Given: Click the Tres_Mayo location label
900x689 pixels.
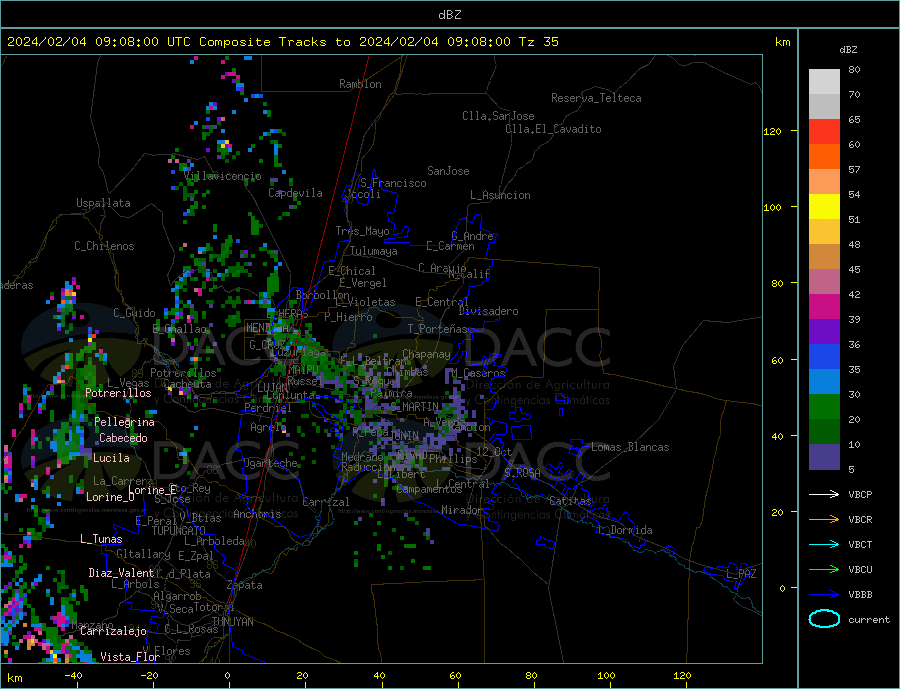Looking at the screenshot, I should pos(362,231).
